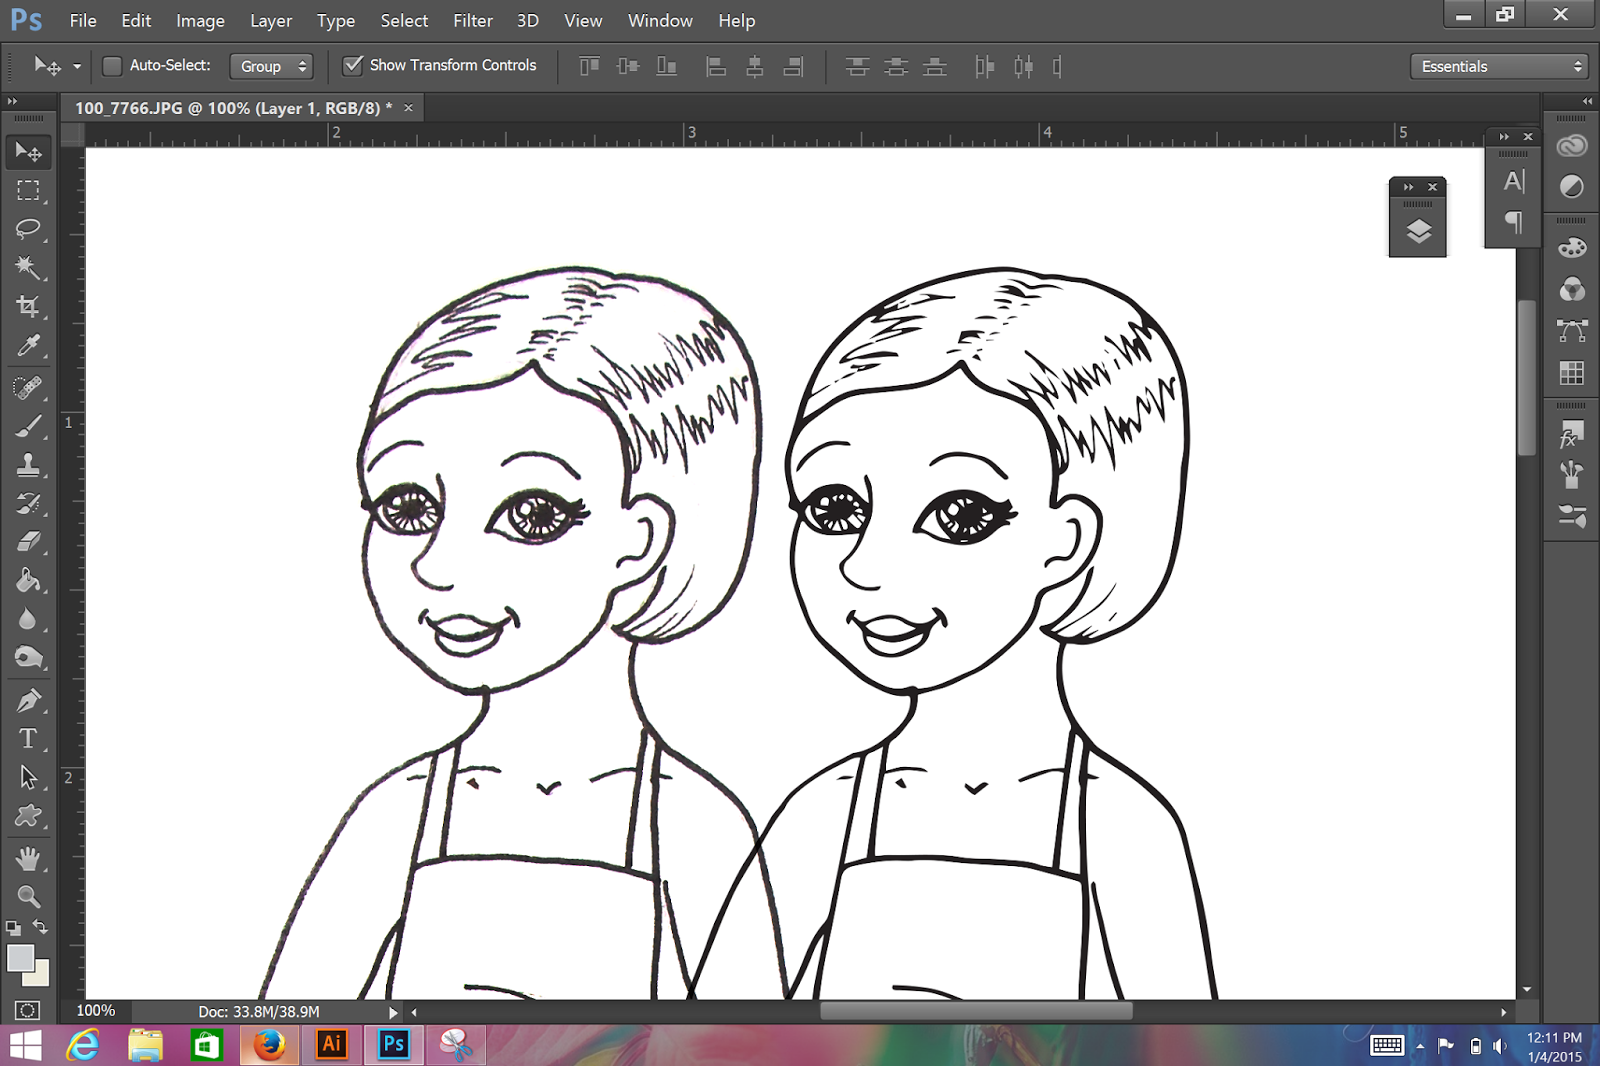The width and height of the screenshot is (1600, 1066).
Task: Select the Lasso tool
Action: (x=27, y=229)
